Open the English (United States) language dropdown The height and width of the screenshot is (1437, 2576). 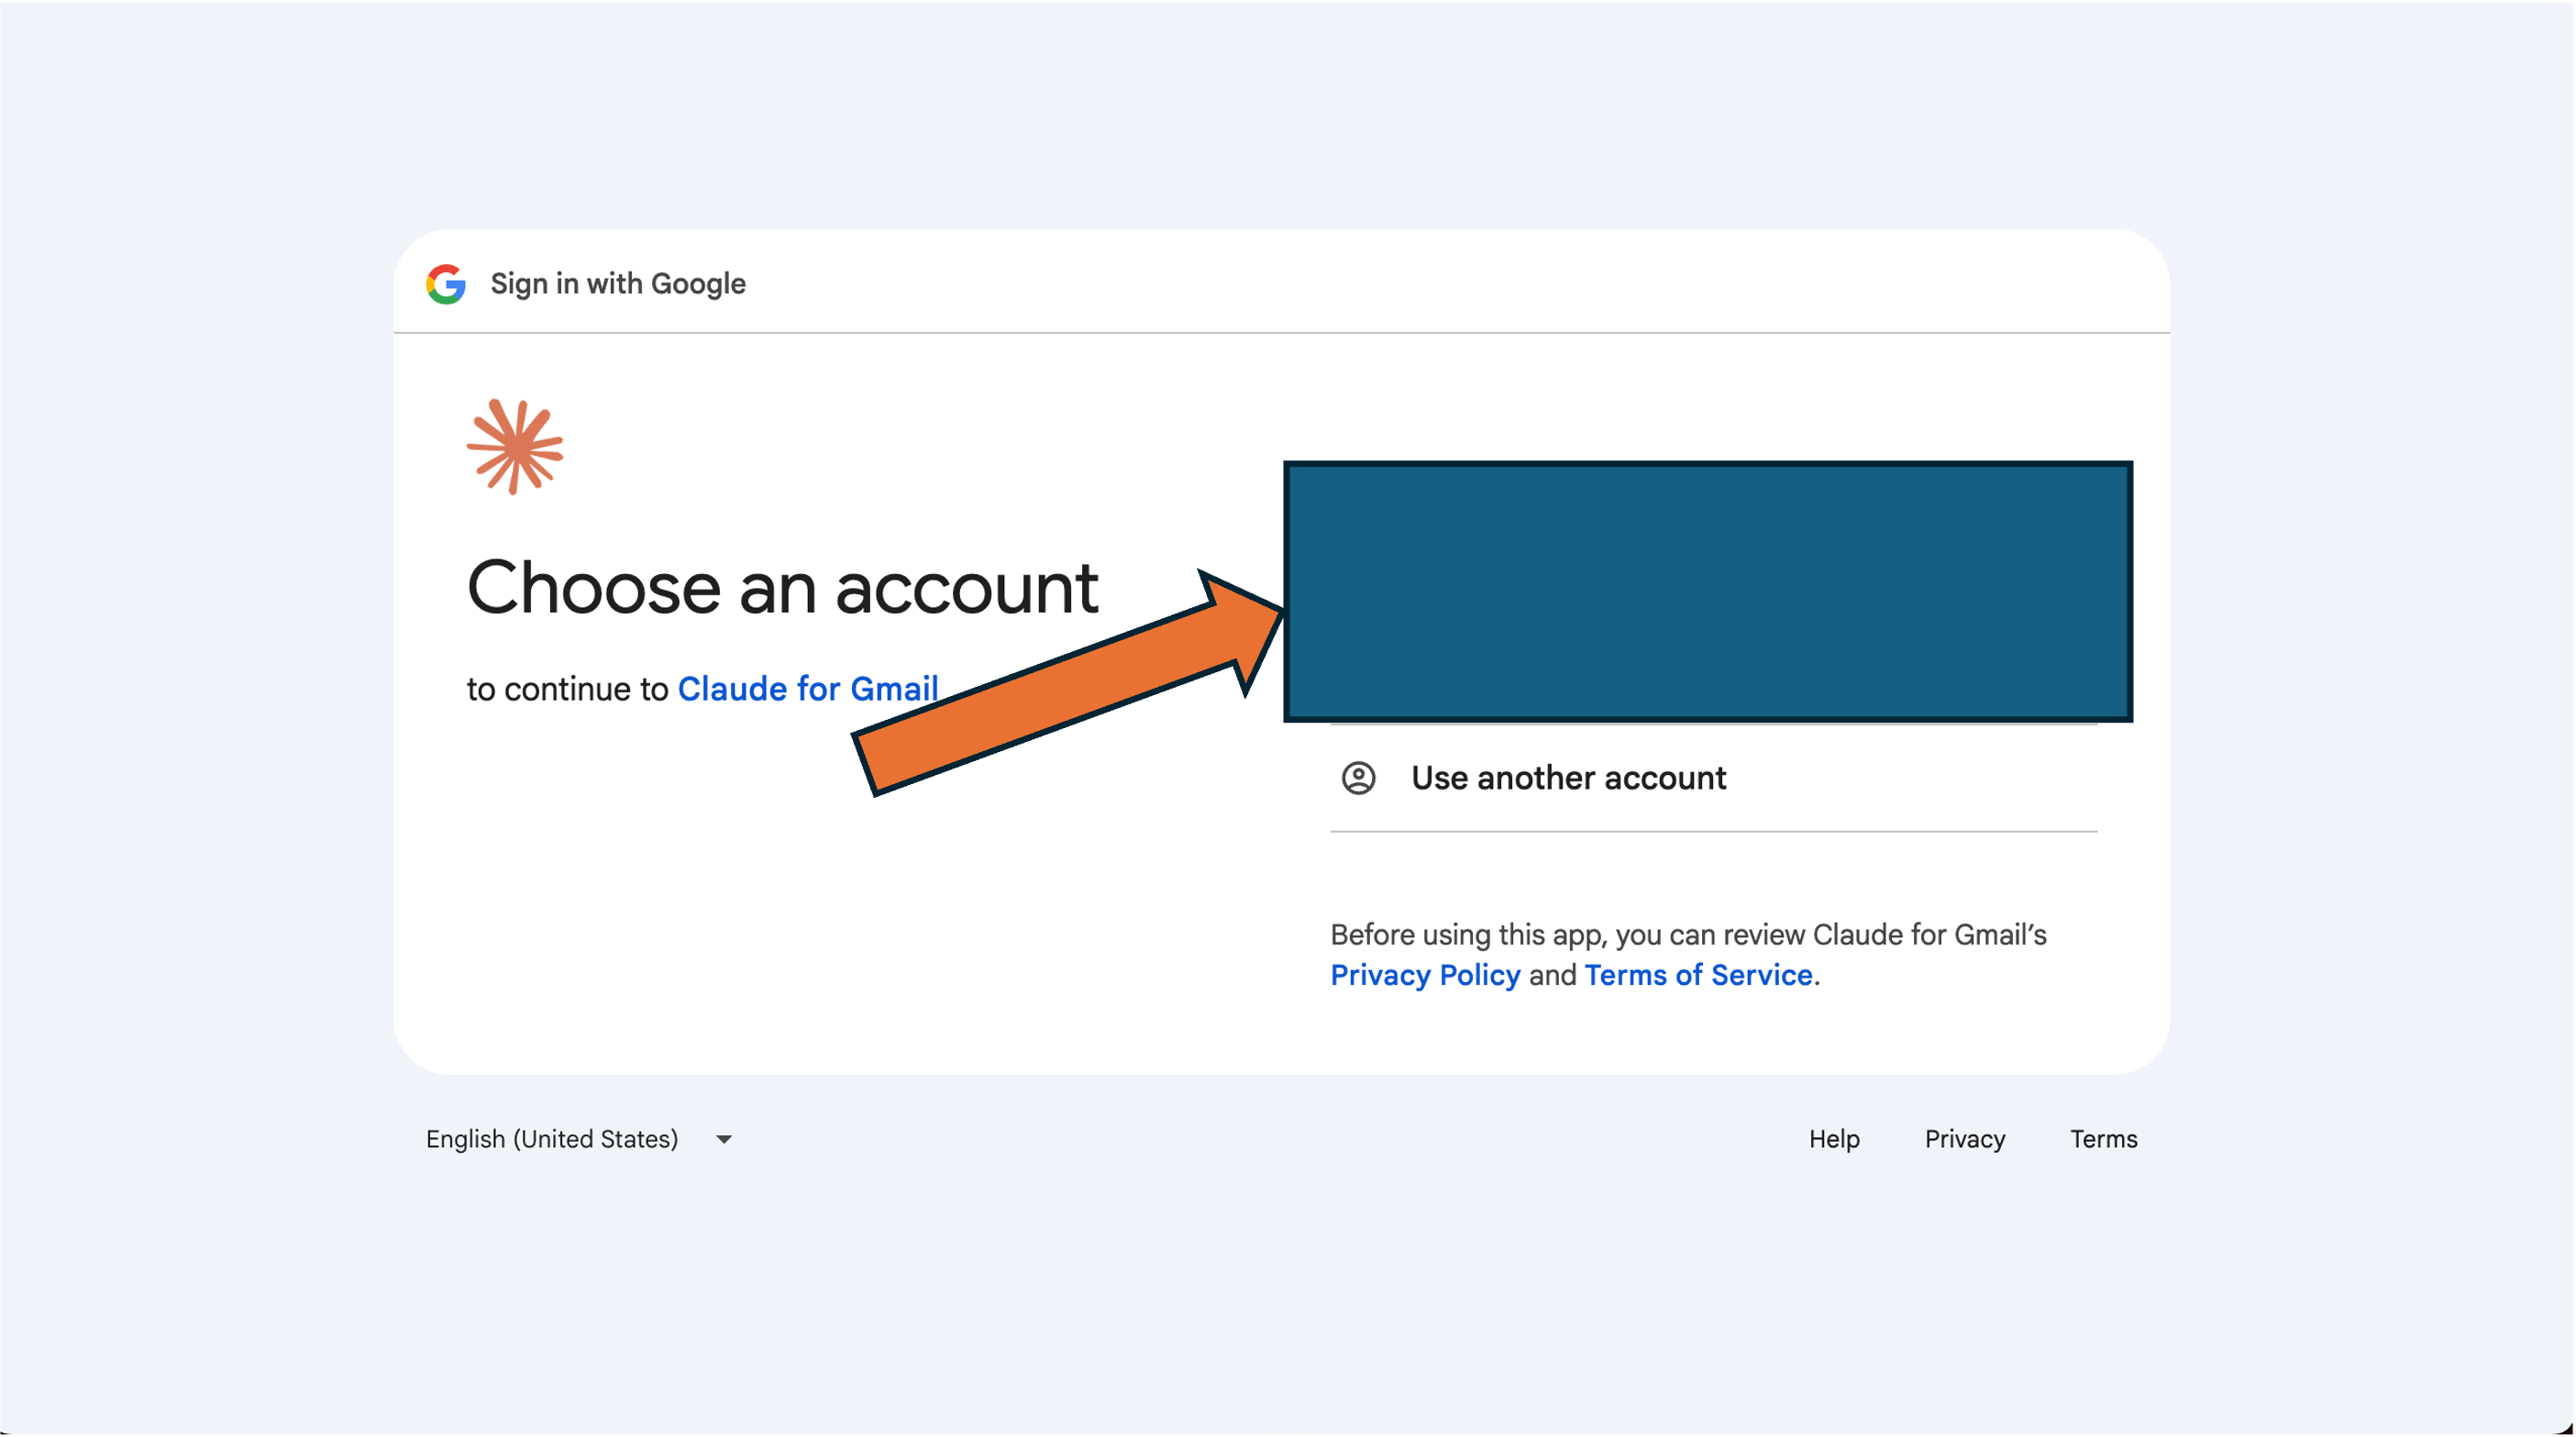coord(579,1139)
